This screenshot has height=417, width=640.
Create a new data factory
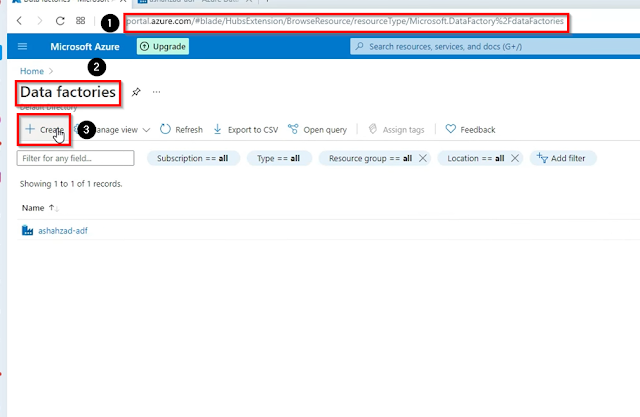(44, 130)
